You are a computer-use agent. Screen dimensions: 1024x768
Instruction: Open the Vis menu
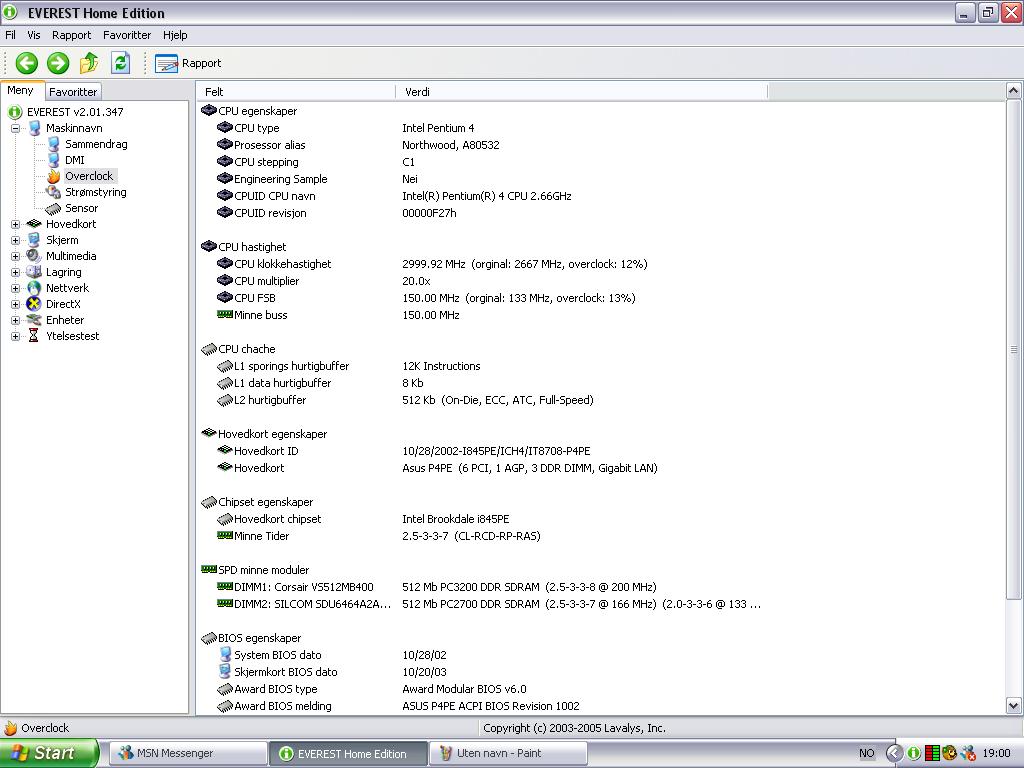click(33, 35)
